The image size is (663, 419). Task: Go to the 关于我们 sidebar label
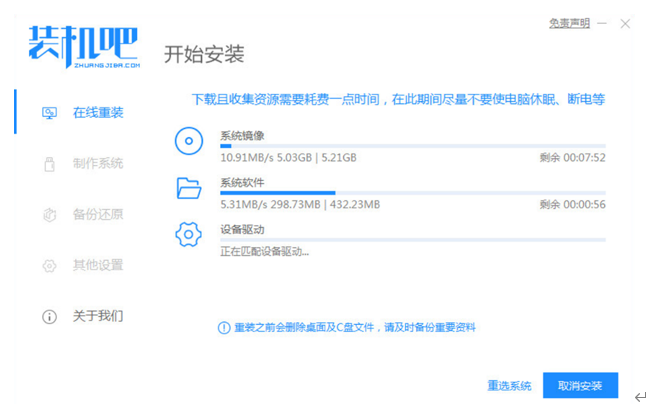(98, 316)
